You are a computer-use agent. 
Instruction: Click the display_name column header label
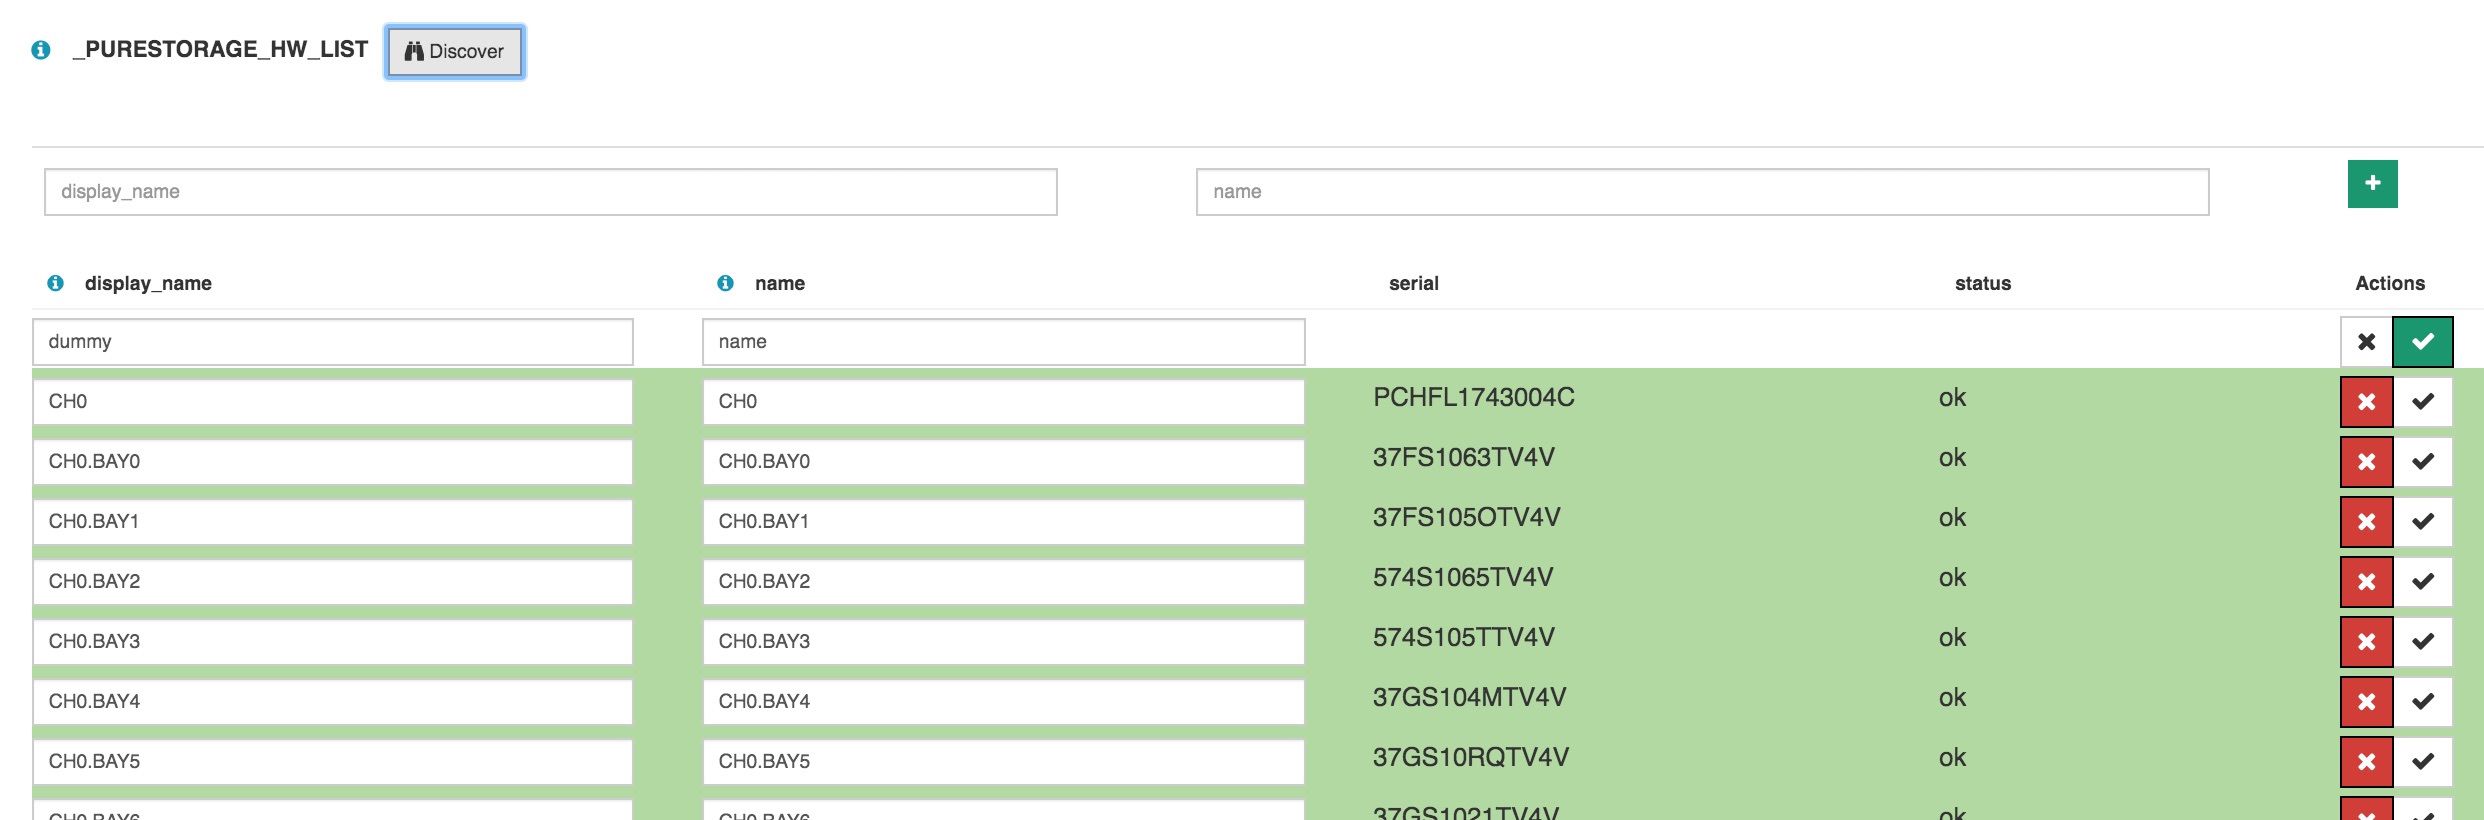(148, 284)
